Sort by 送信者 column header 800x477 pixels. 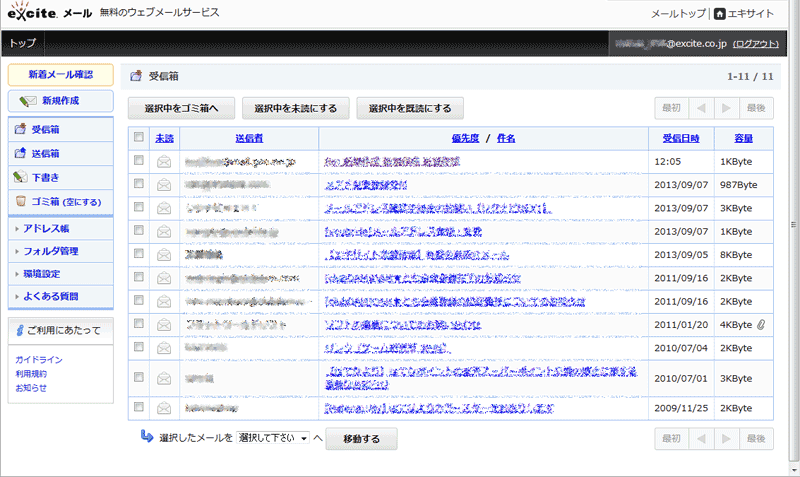pos(249,138)
